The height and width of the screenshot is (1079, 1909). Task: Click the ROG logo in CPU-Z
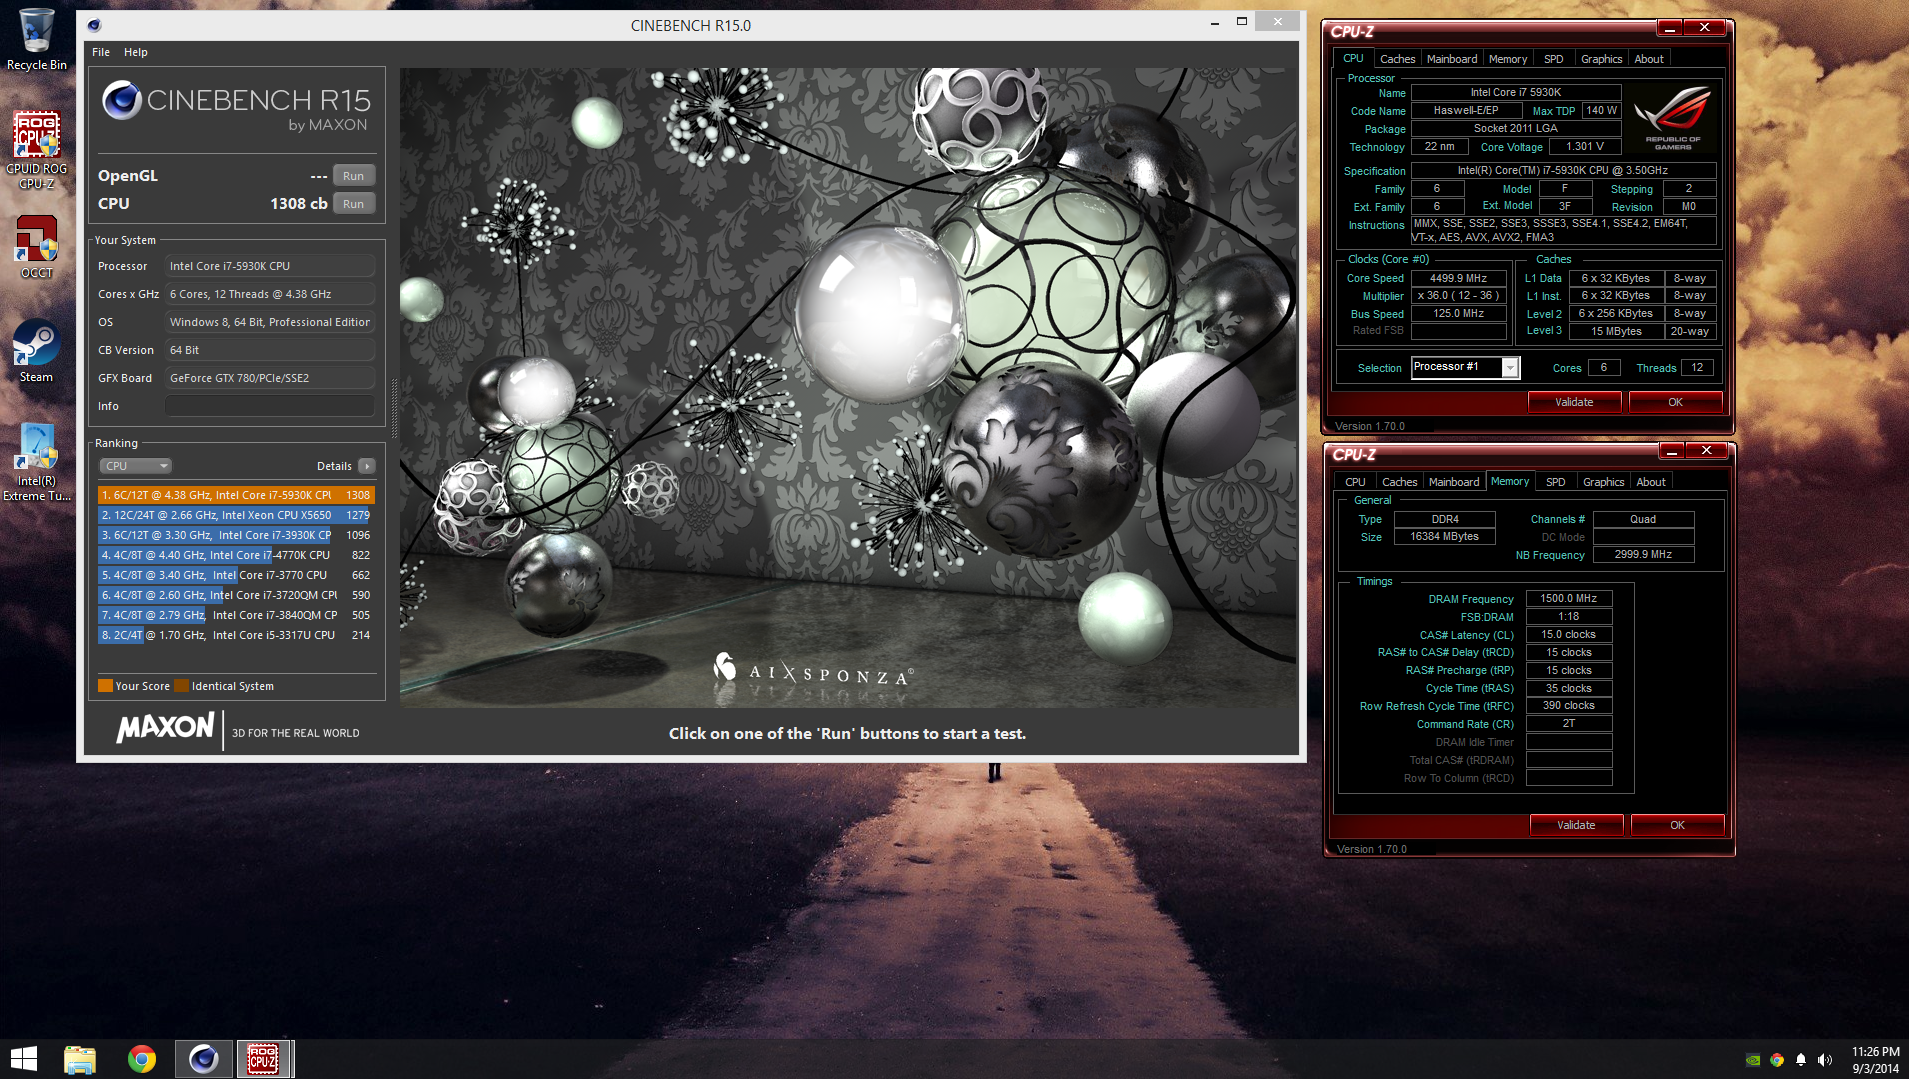[1673, 117]
